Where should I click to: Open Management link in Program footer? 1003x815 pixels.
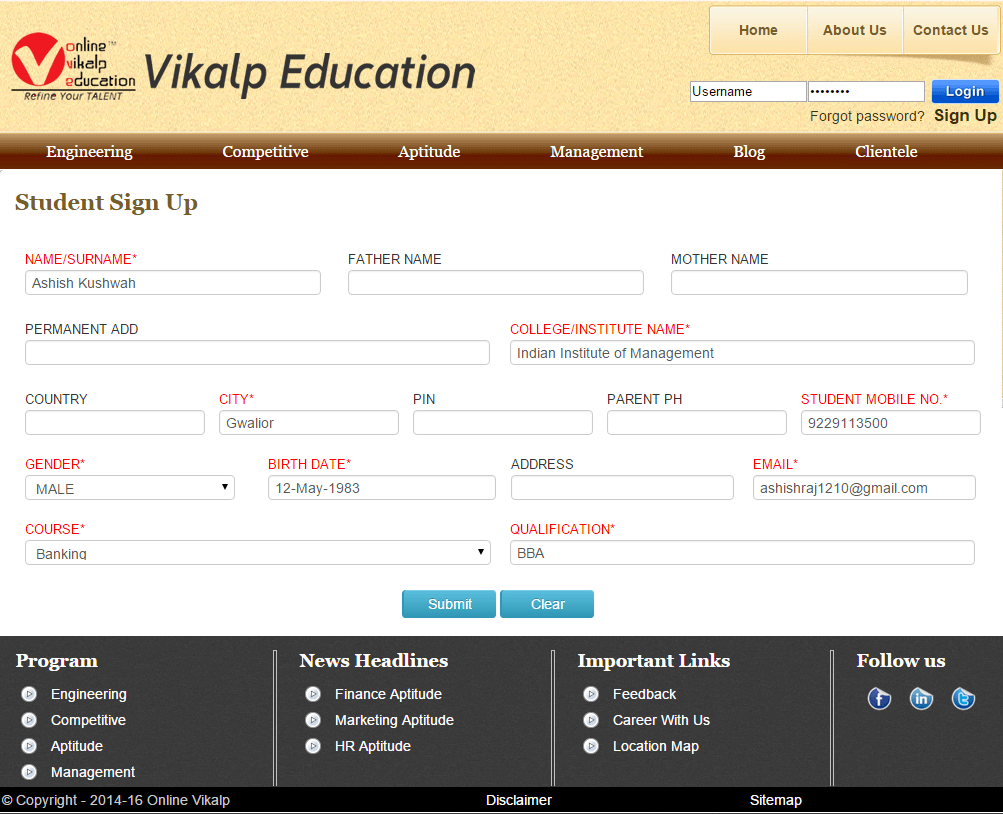pyautogui.click(x=93, y=773)
